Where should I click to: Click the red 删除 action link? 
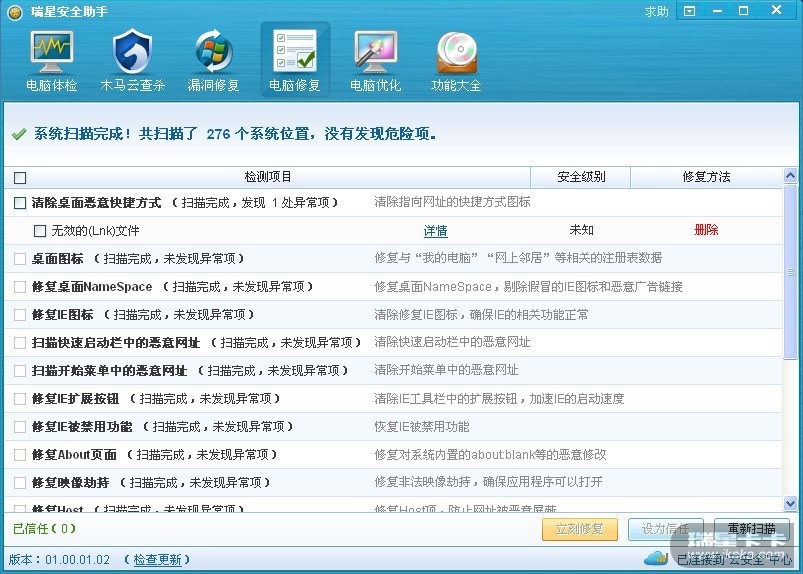[x=706, y=230]
